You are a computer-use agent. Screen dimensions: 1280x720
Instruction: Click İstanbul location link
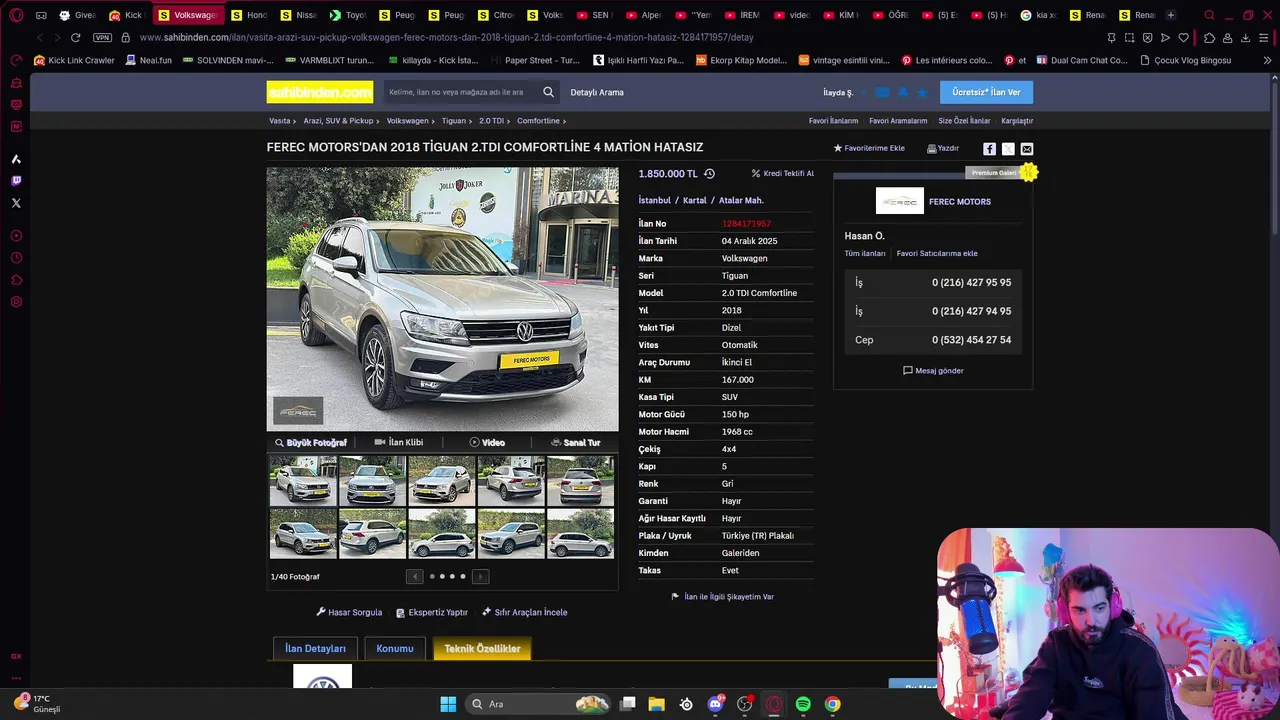coord(654,201)
